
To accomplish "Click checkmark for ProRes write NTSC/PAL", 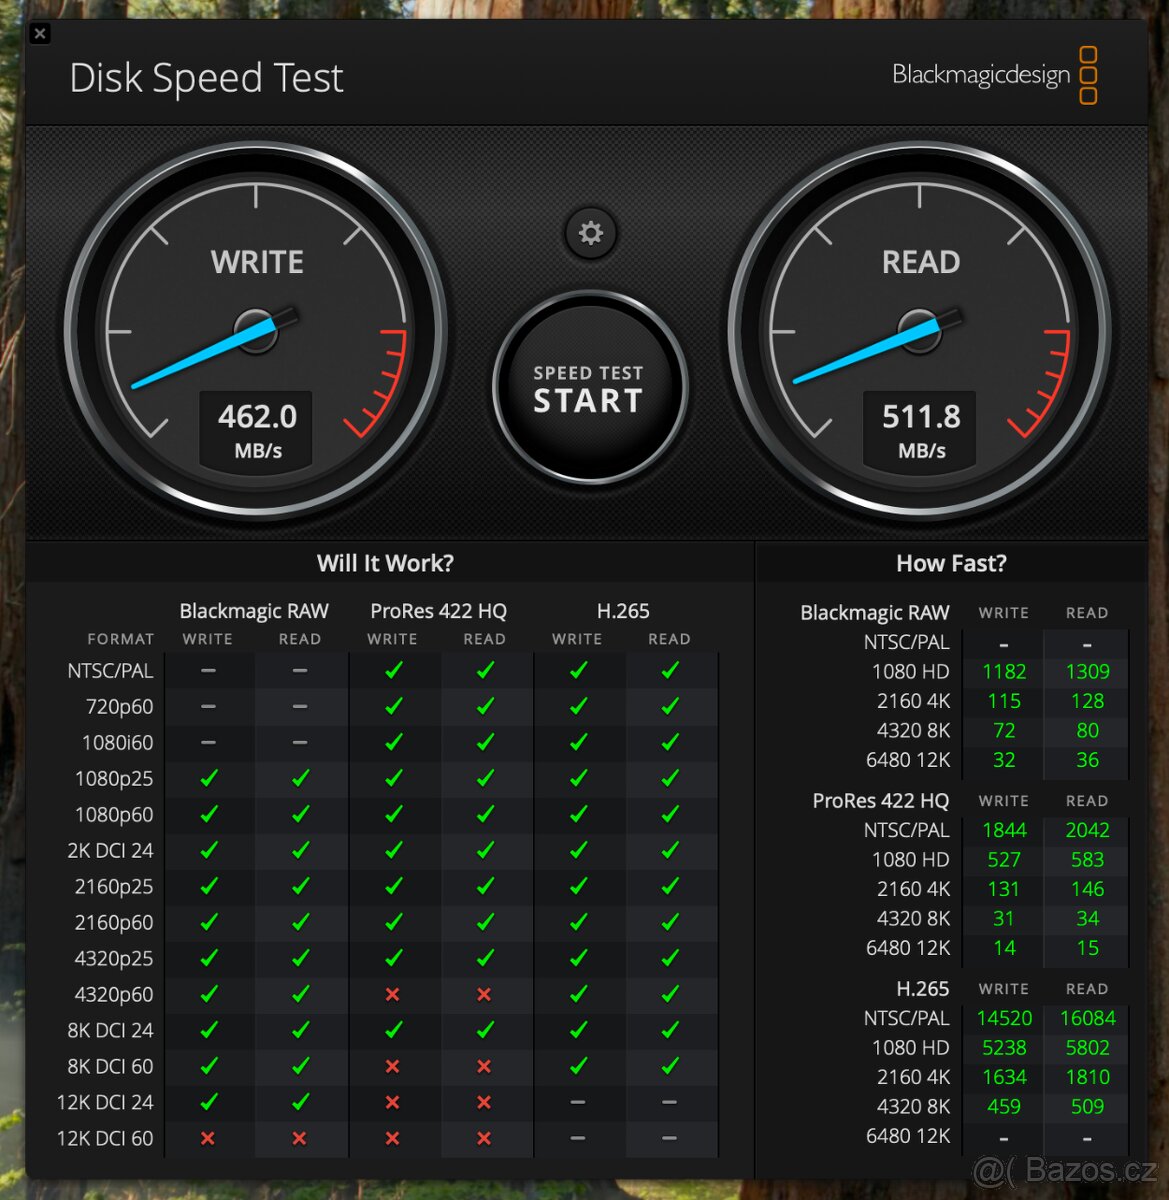I will pos(393,670).
